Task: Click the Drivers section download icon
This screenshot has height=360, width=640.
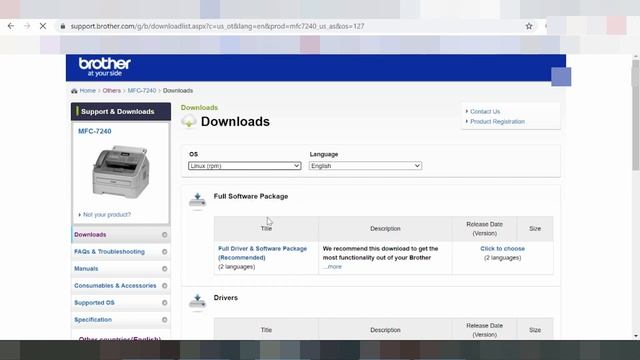Action: (197, 302)
